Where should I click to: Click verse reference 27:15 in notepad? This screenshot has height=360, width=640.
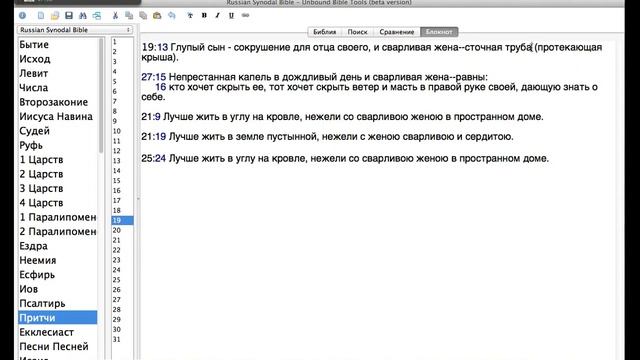[154, 77]
